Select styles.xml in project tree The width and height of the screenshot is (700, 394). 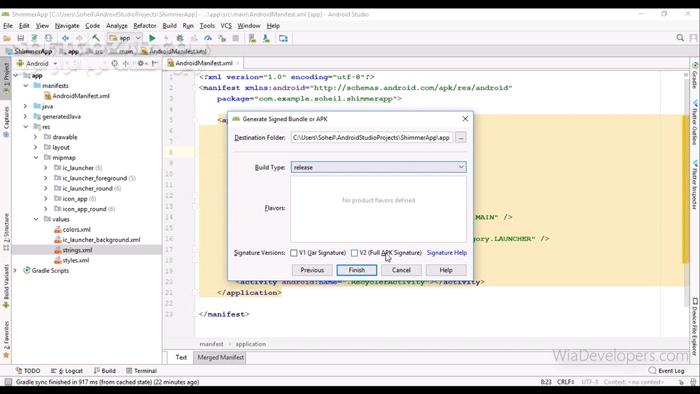click(75, 260)
